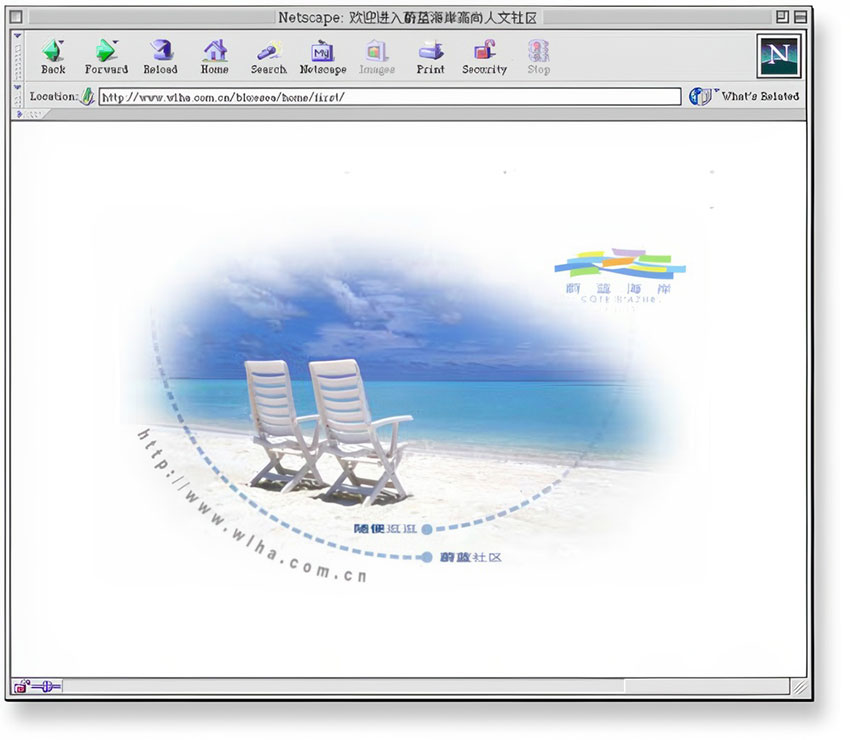850x740 pixels.
Task: Print the page using Print button
Action: 431,56
